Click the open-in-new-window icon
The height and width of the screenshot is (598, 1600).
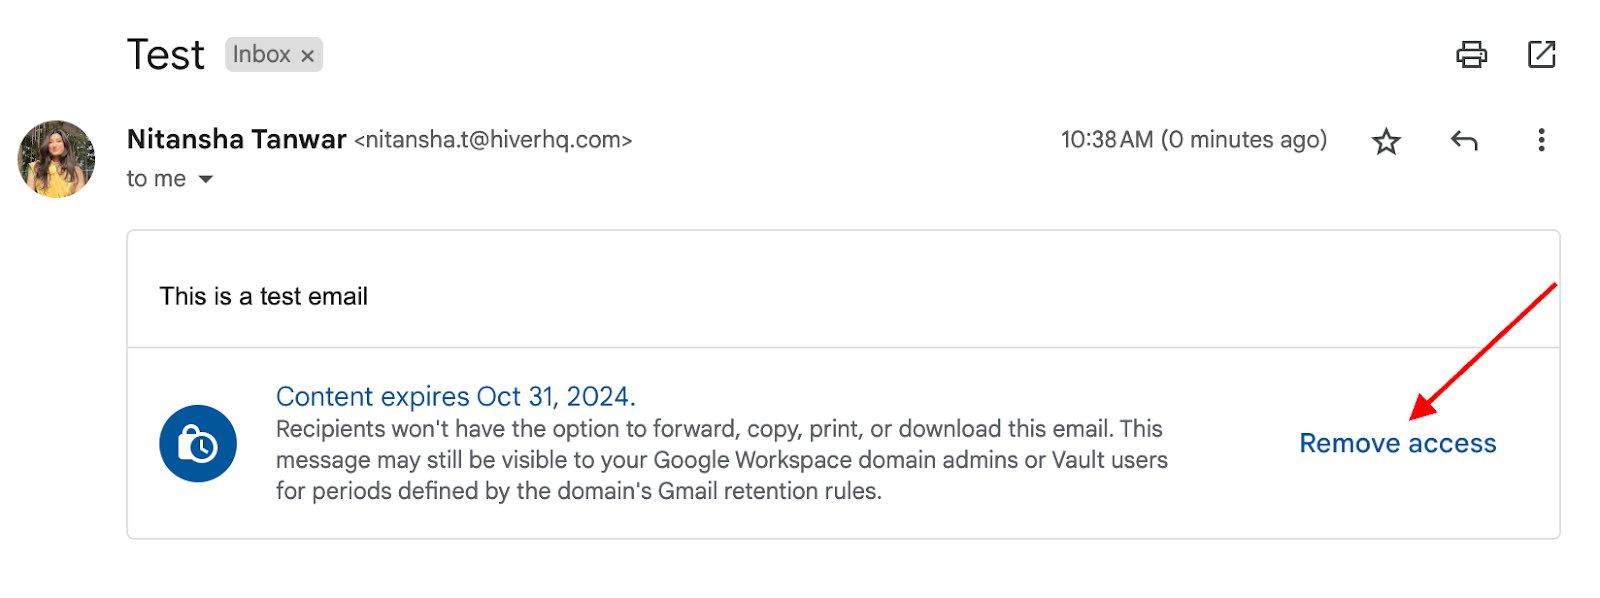pos(1541,54)
